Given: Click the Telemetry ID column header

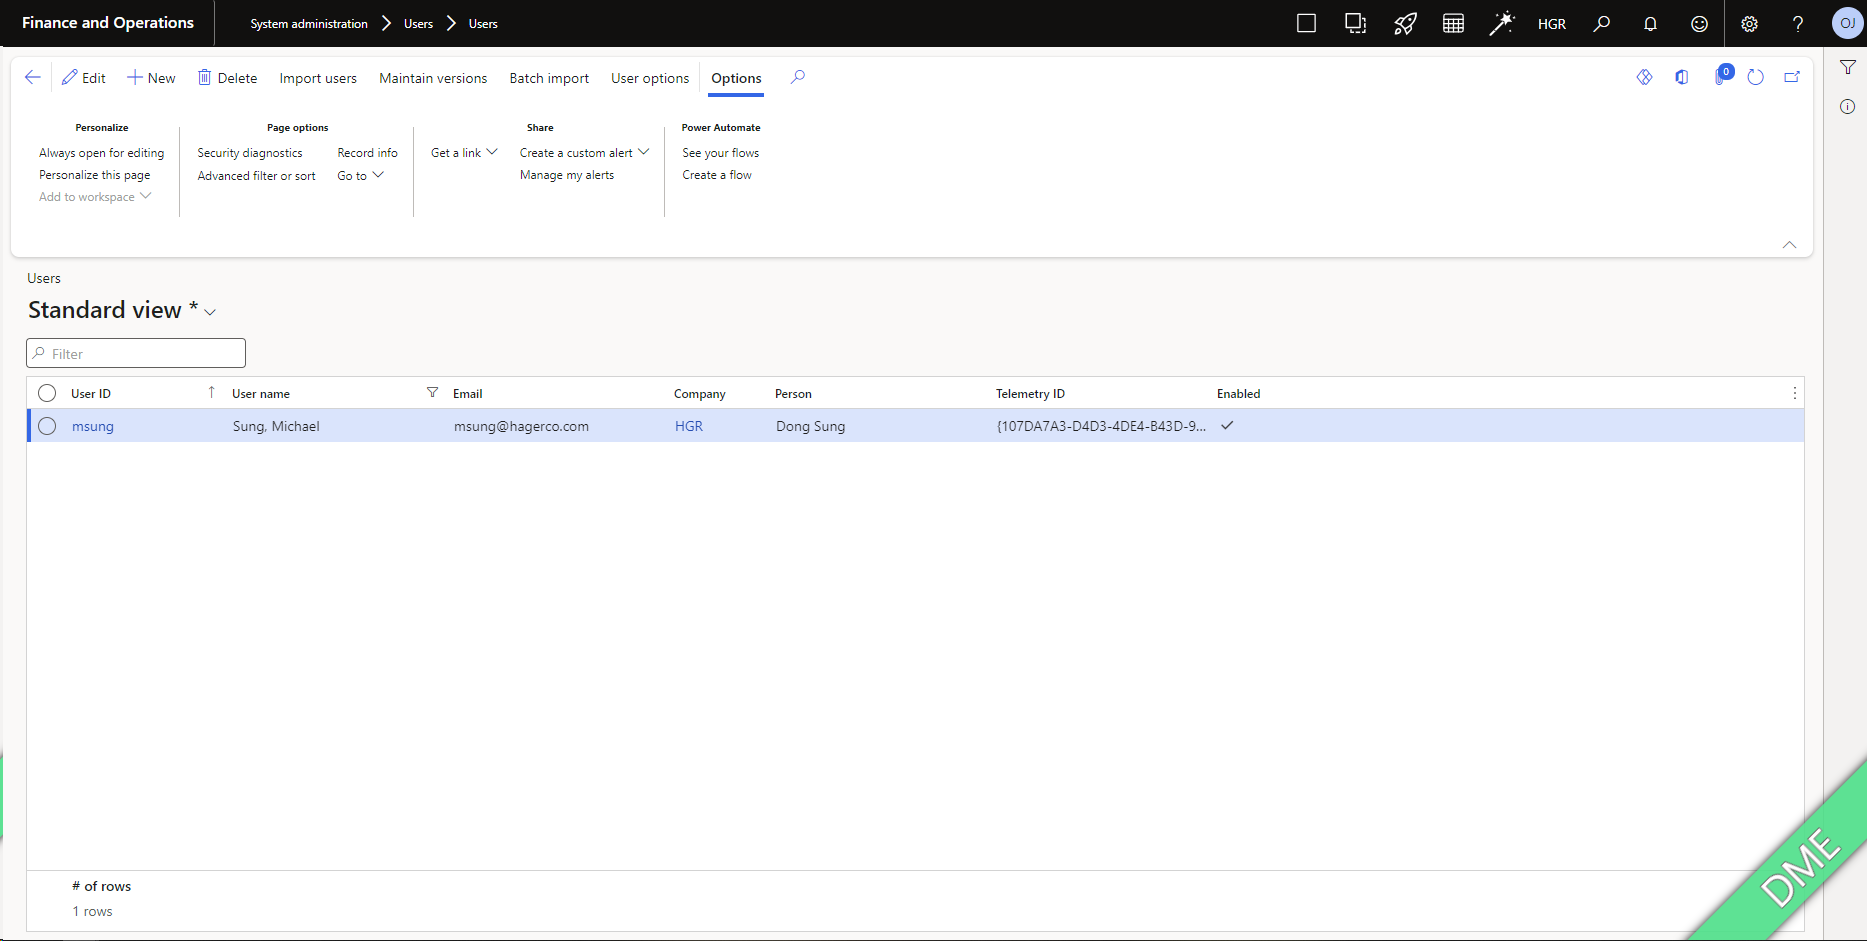Looking at the screenshot, I should (x=1030, y=394).
